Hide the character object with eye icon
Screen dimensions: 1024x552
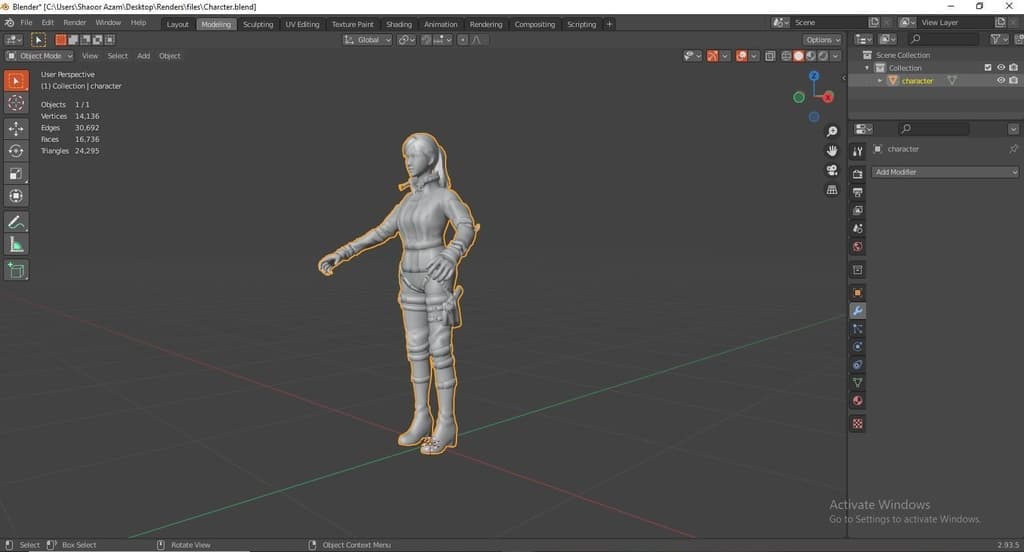coord(1000,81)
